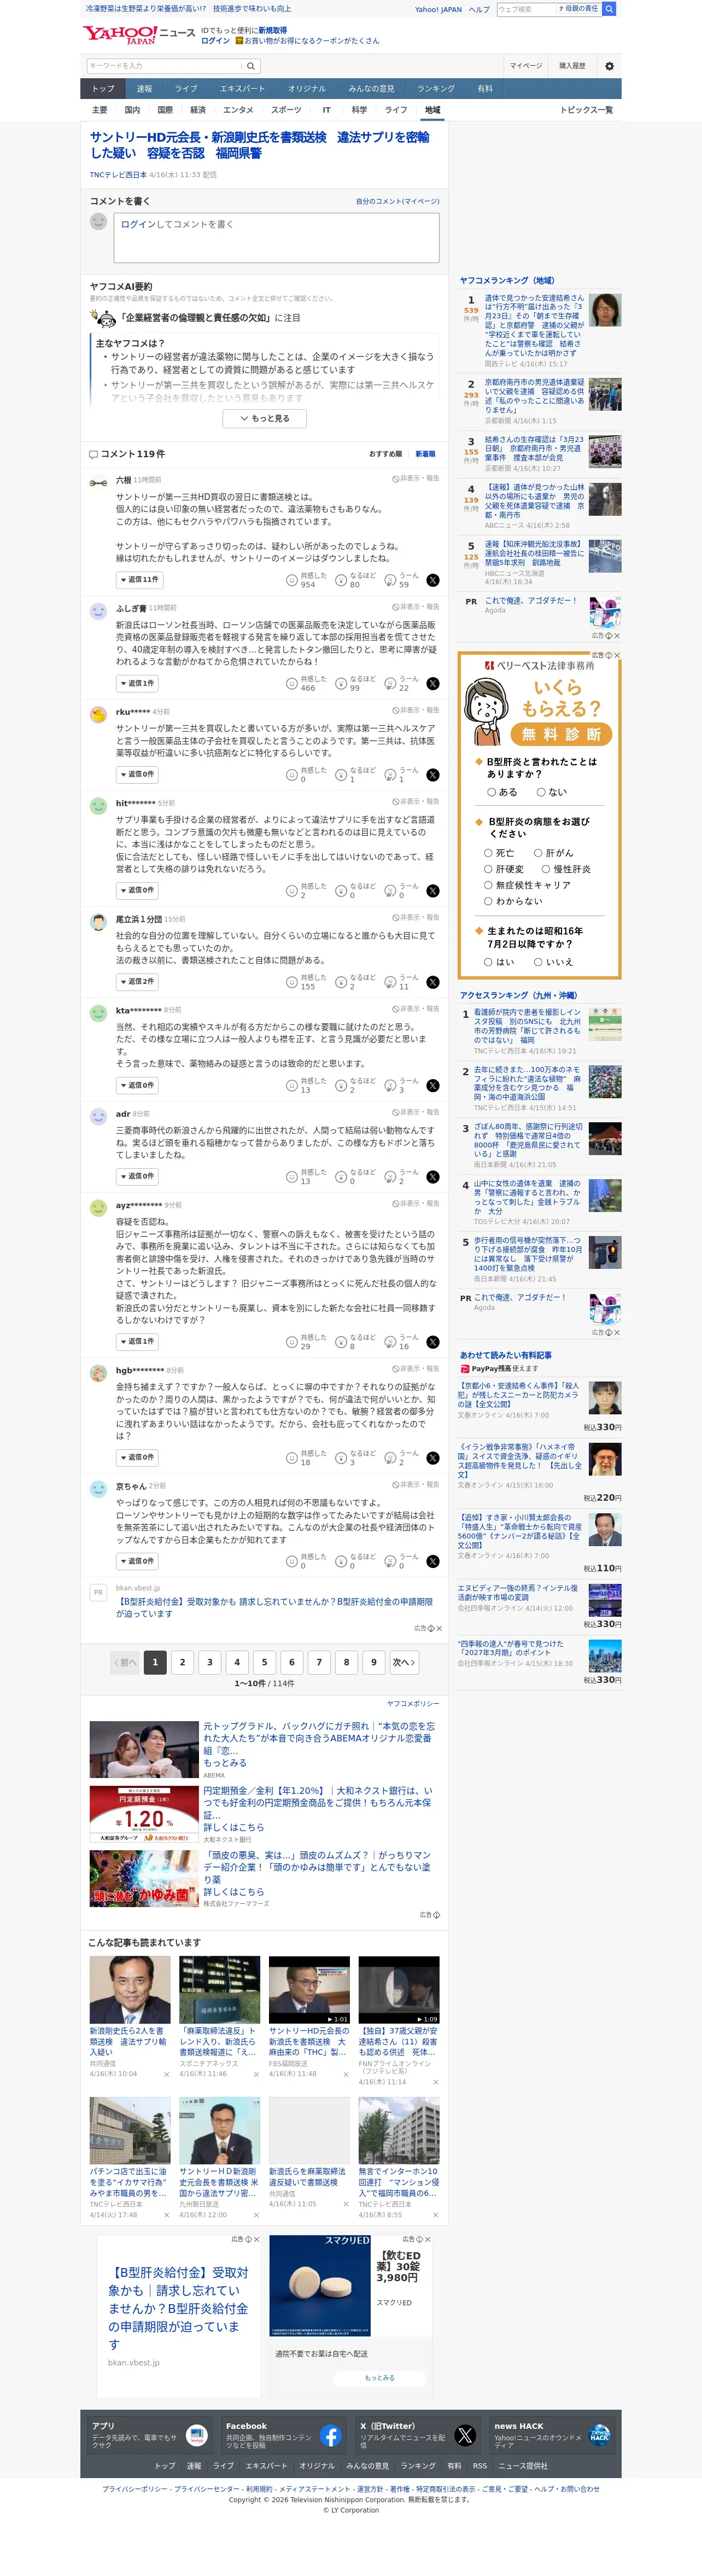Select the ある radio button
This screenshot has width=702, height=2576.
click(x=492, y=792)
